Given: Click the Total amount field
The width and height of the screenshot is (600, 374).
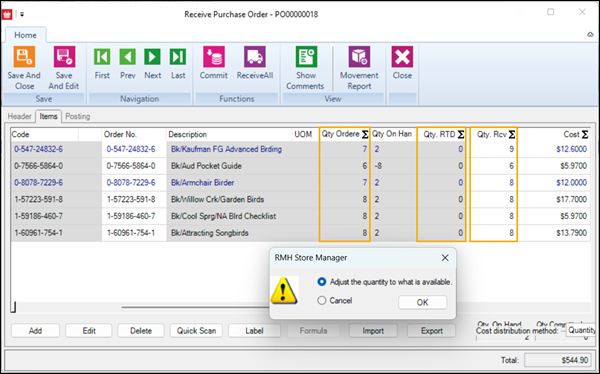Looking at the screenshot, I should click(x=557, y=360).
